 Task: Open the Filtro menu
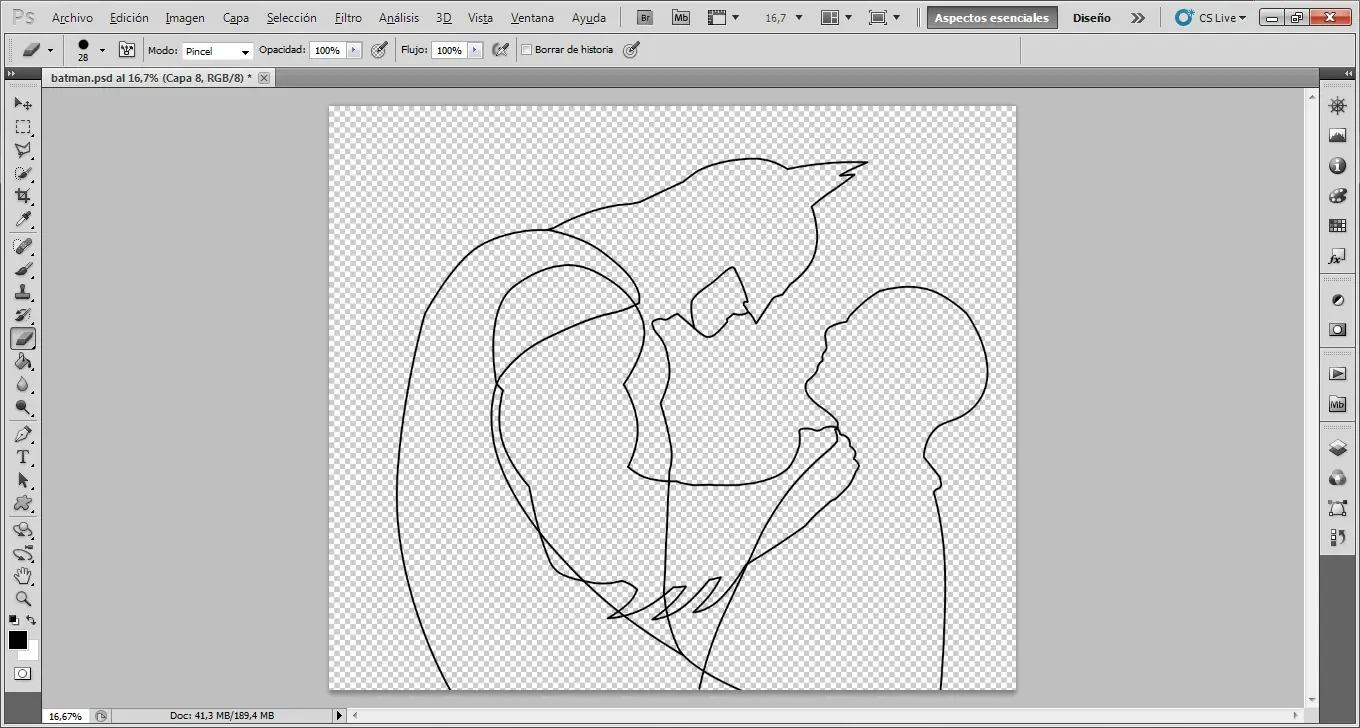click(348, 18)
